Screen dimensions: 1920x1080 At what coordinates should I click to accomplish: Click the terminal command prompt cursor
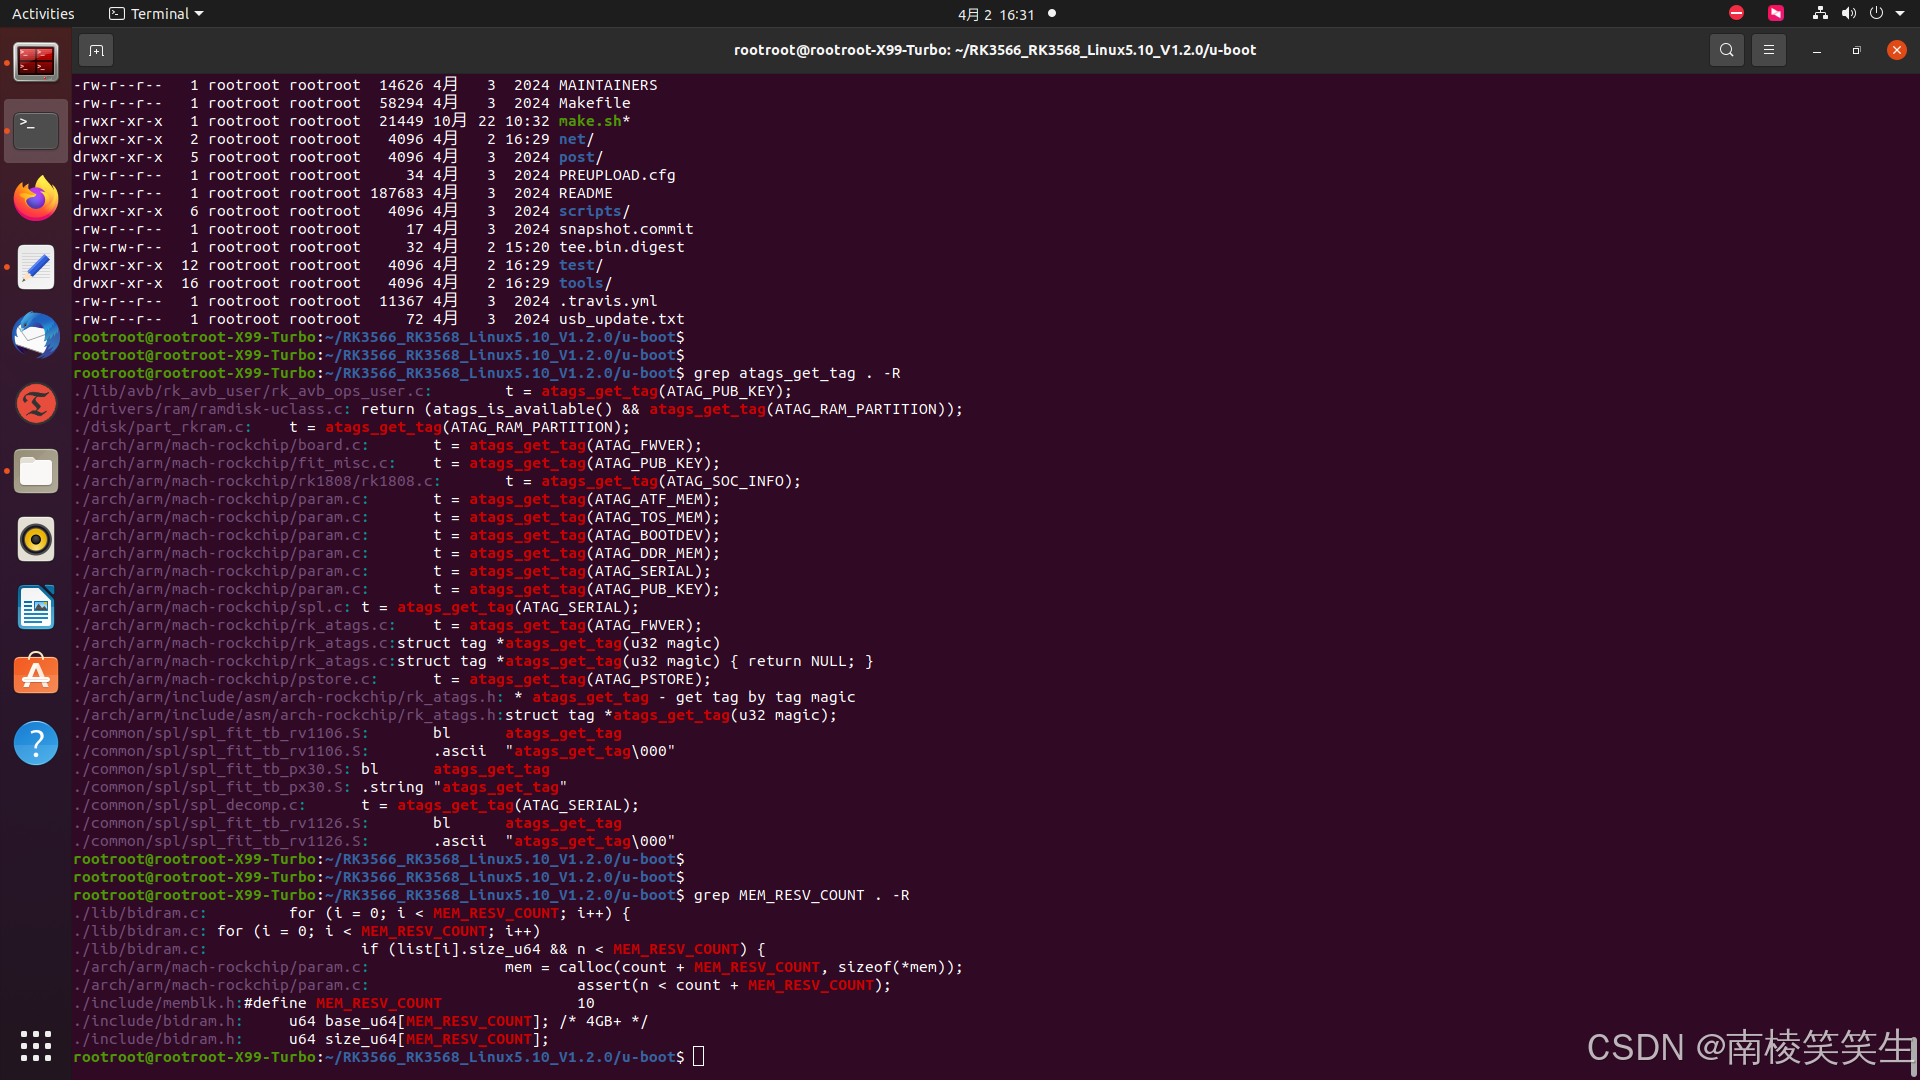point(698,1057)
